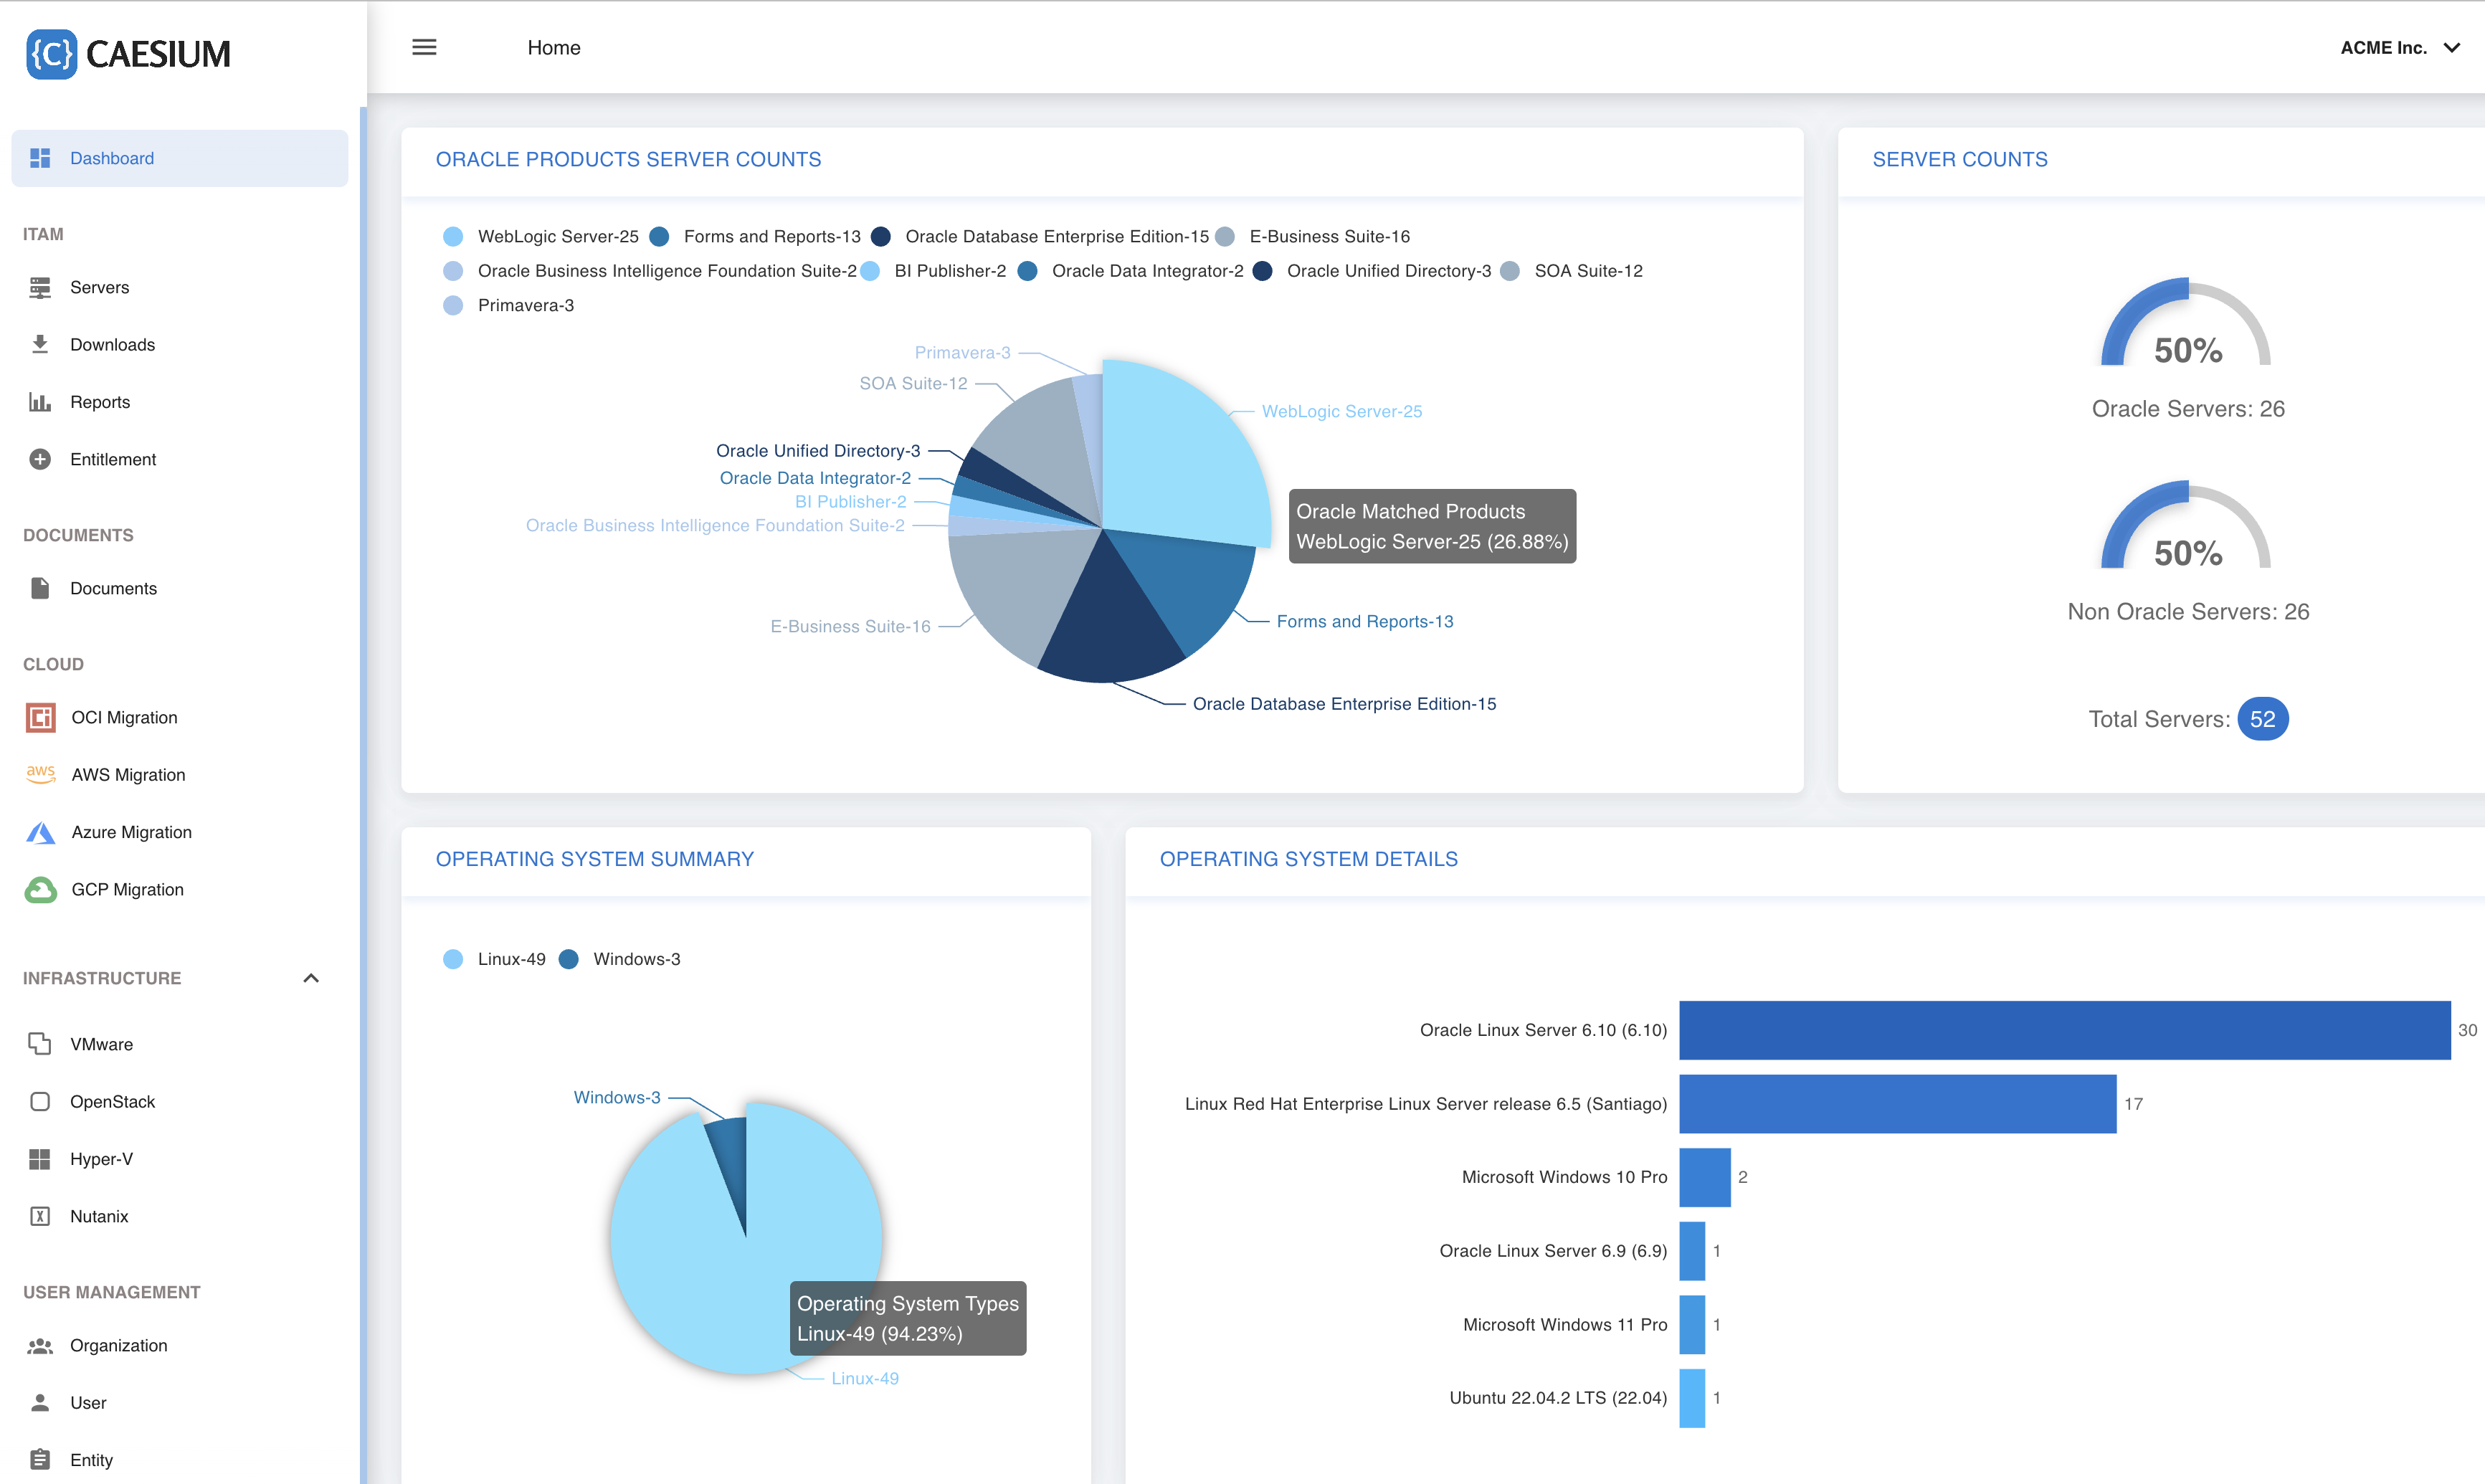
Task: Open the hamburger menu icon
Action: [x=424, y=47]
